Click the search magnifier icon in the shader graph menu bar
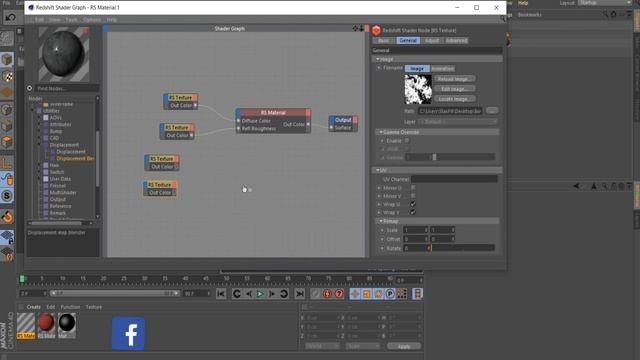This screenshot has height=360, width=640. (x=502, y=19)
